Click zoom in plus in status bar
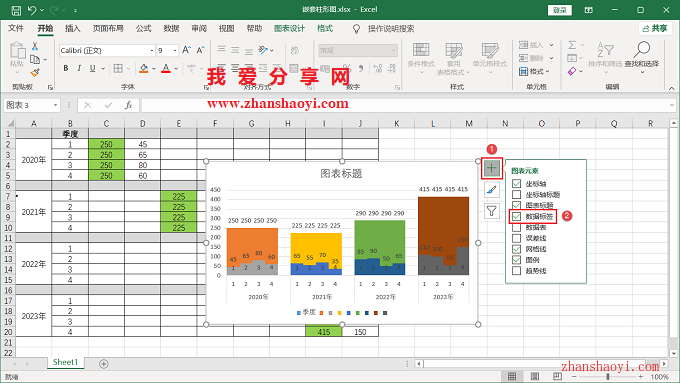This screenshot has width=680, height=383. 641,376
